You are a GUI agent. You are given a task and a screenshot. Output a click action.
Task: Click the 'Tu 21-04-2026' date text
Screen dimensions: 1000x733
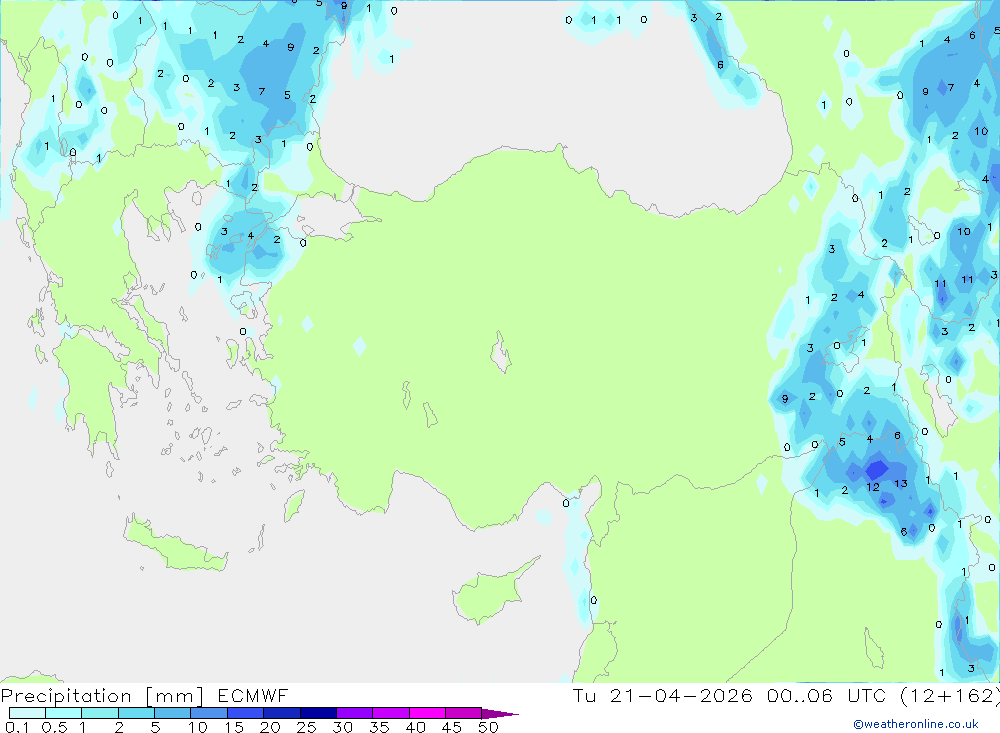click(x=662, y=696)
